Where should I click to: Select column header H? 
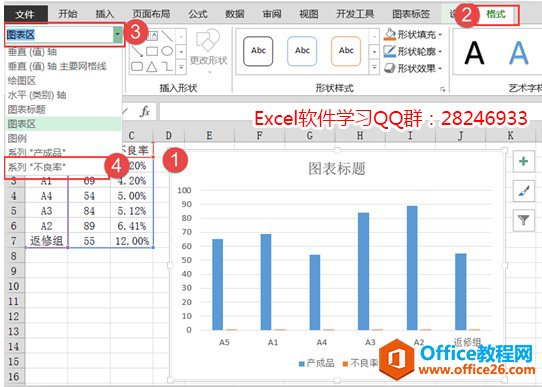(360, 135)
